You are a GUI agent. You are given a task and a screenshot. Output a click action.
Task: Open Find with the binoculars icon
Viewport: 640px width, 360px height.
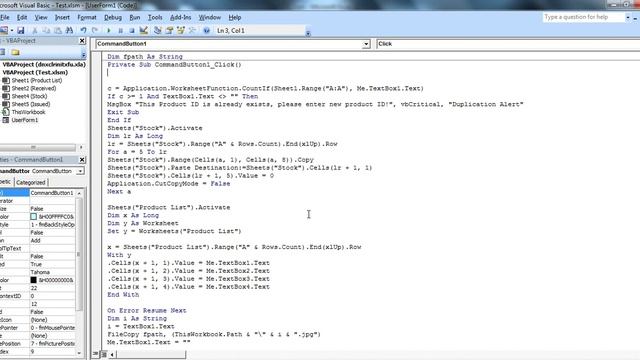tap(69, 30)
